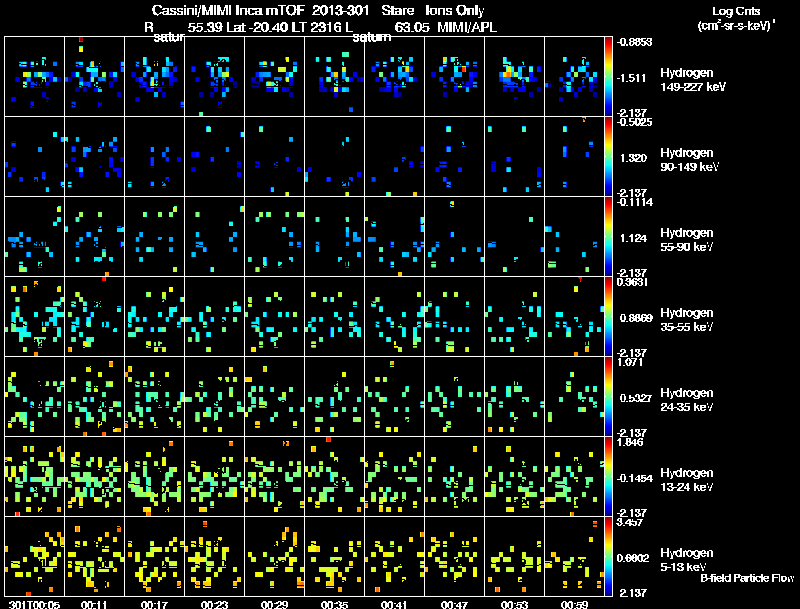Click the 'MIMI/APL' header text
800x609 pixels.
pyautogui.click(x=467, y=28)
